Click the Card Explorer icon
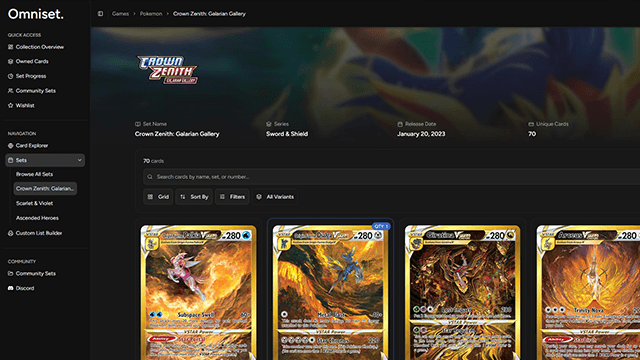 click(x=11, y=145)
